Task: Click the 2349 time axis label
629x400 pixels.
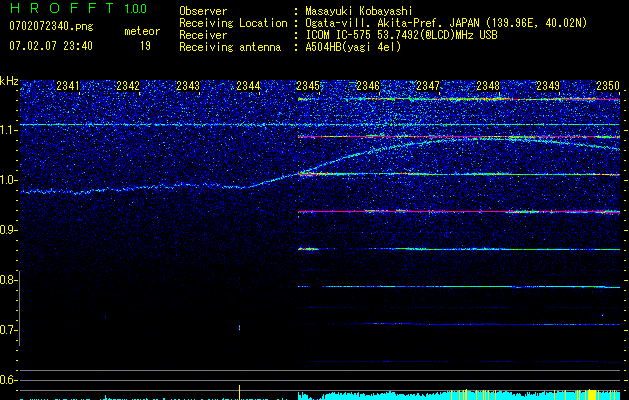Action: coord(548,85)
